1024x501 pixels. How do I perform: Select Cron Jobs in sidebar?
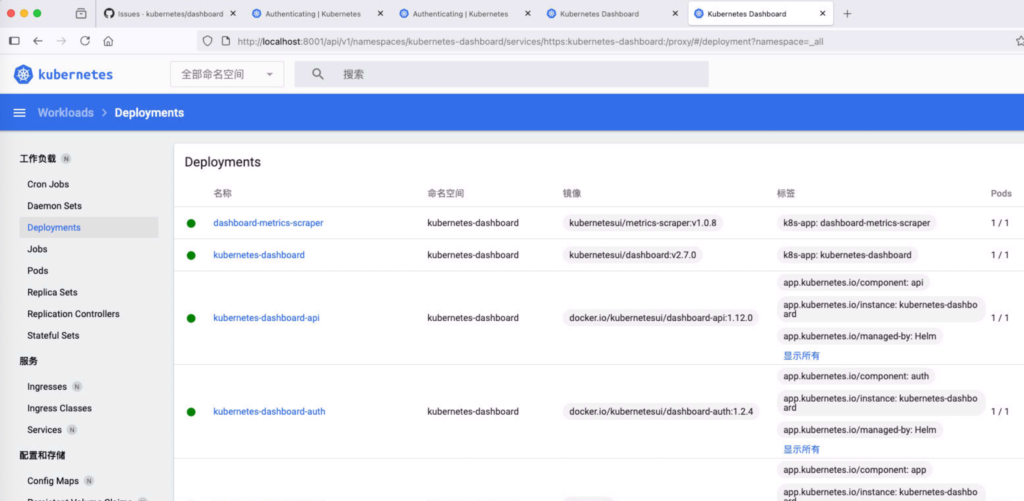[48, 184]
